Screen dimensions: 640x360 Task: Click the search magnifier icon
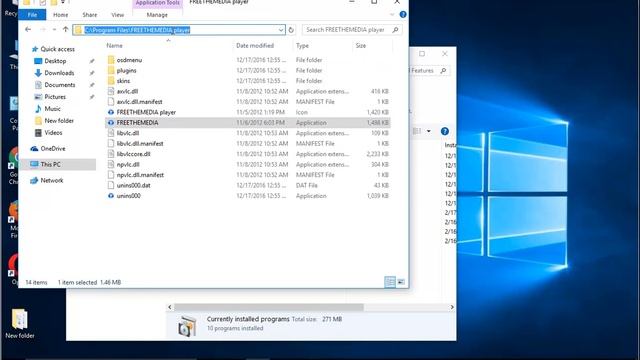coord(395,30)
